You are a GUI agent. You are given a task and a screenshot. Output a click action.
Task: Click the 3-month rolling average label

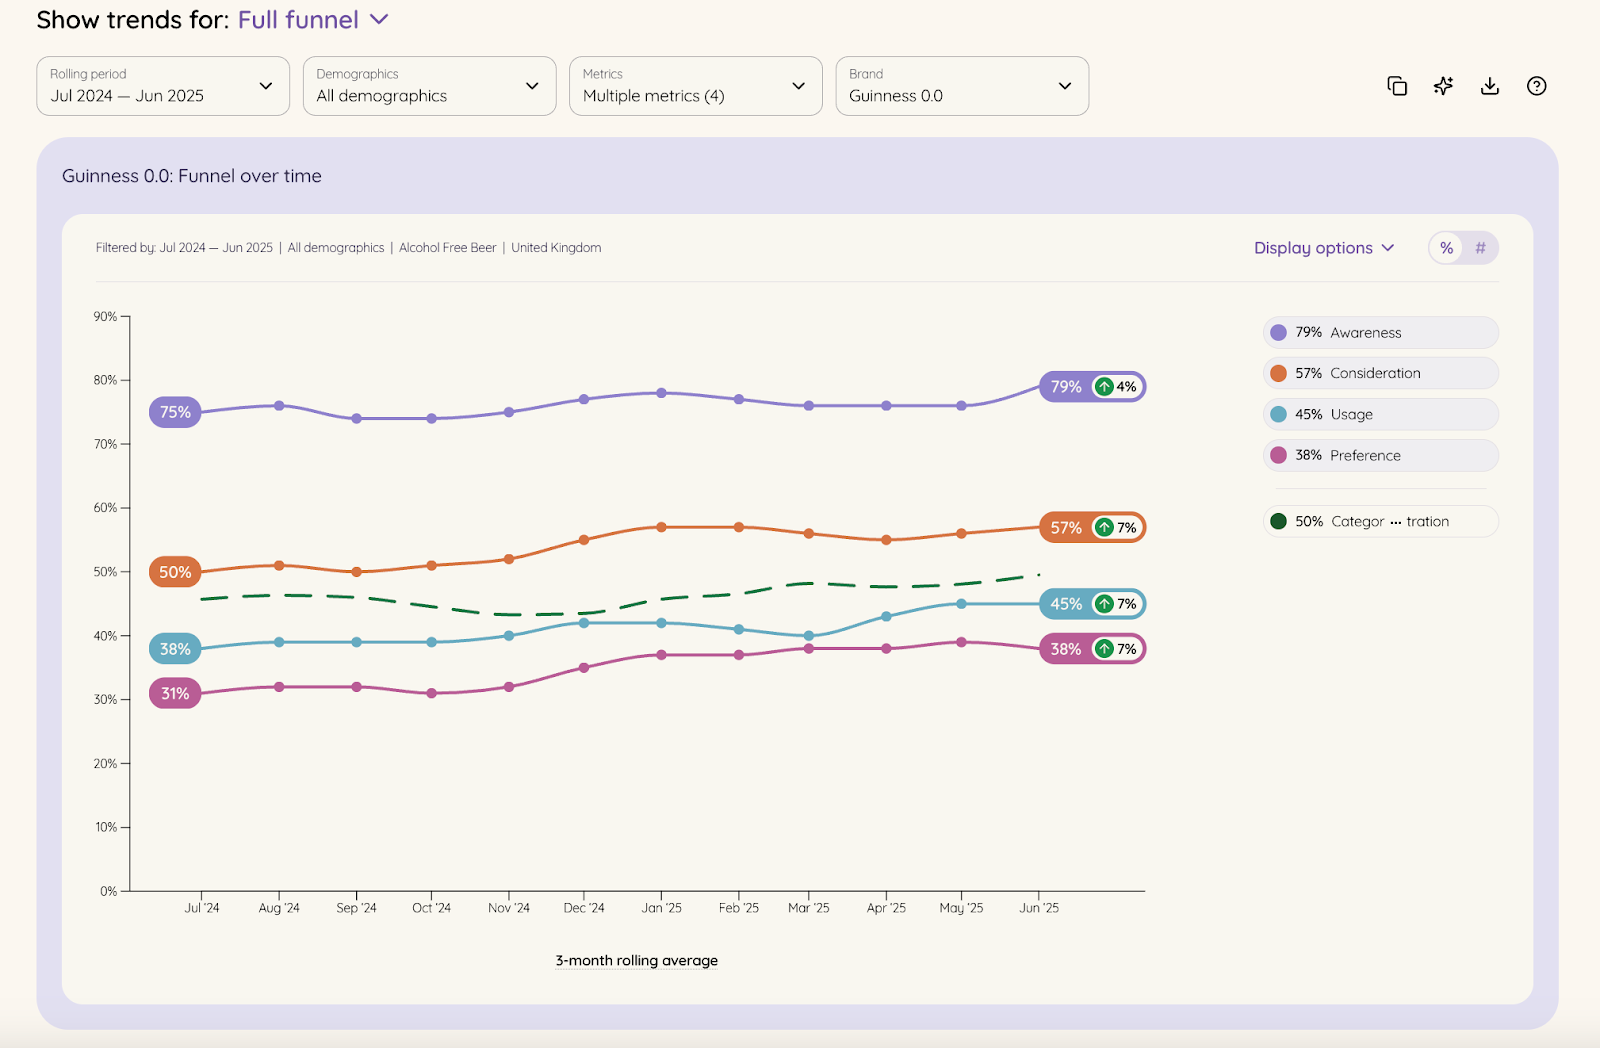pyautogui.click(x=637, y=961)
